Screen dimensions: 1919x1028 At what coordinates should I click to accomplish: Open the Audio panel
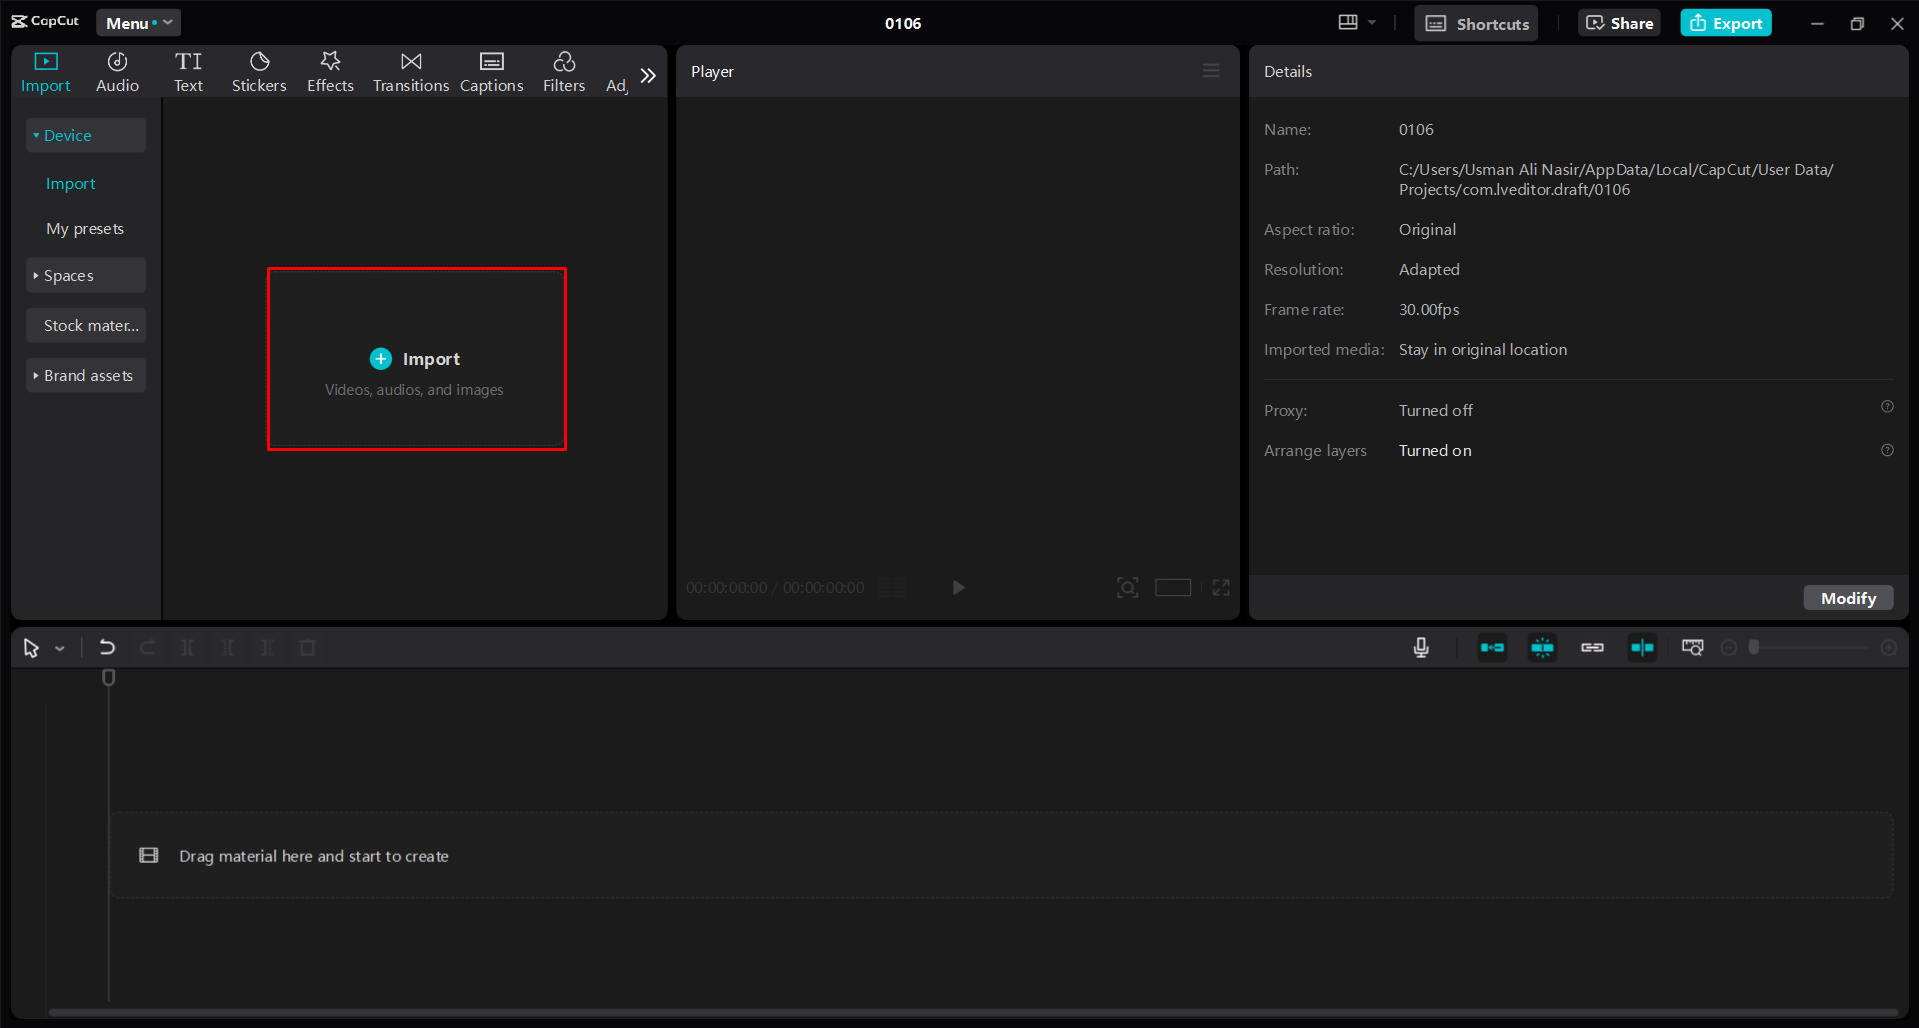pyautogui.click(x=116, y=71)
